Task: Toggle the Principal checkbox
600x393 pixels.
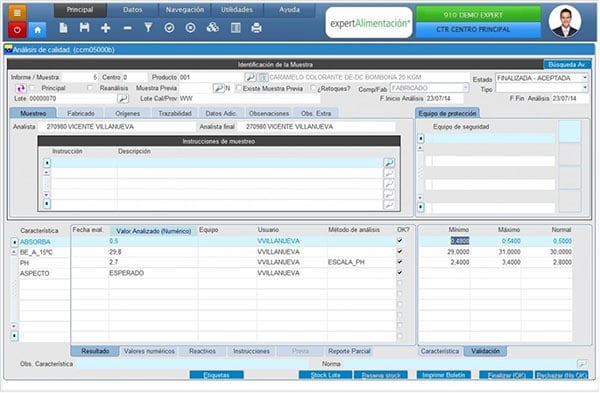Action: pyautogui.click(x=32, y=88)
